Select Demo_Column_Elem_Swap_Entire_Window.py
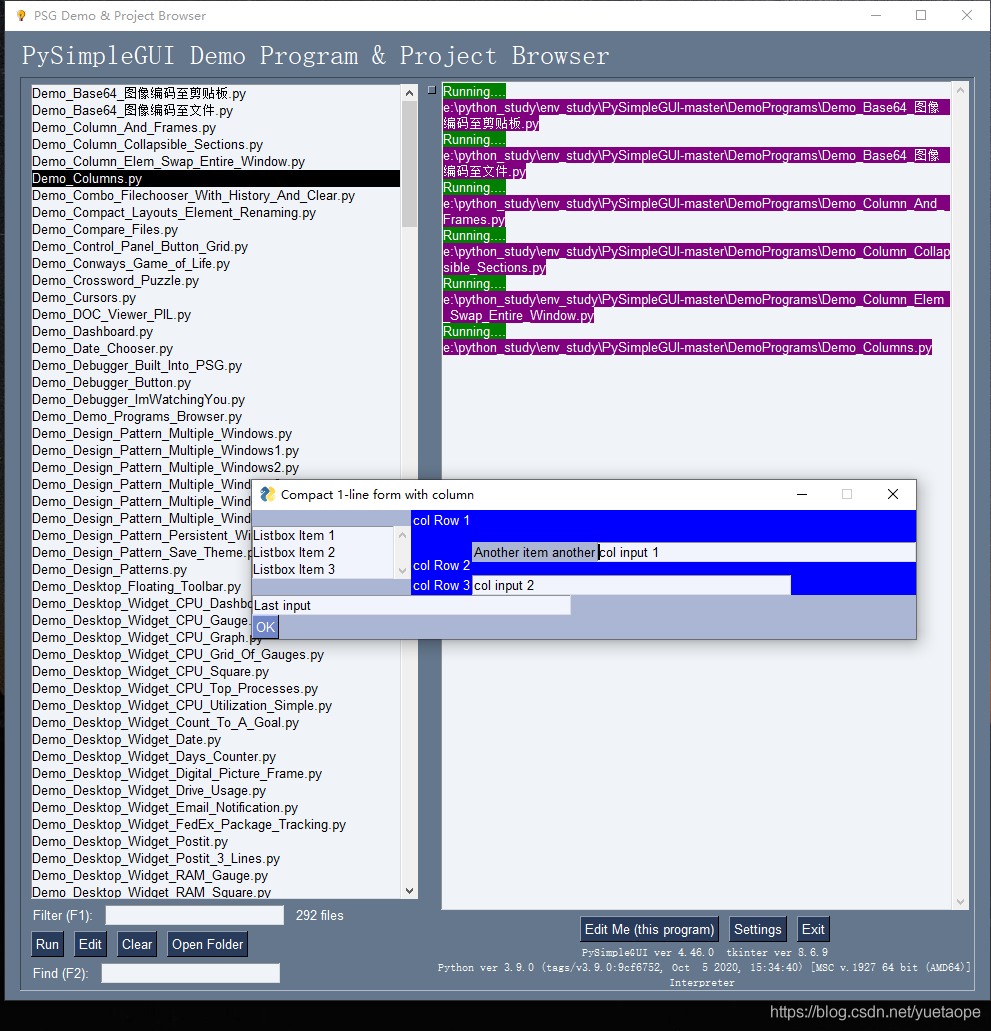 (x=216, y=162)
